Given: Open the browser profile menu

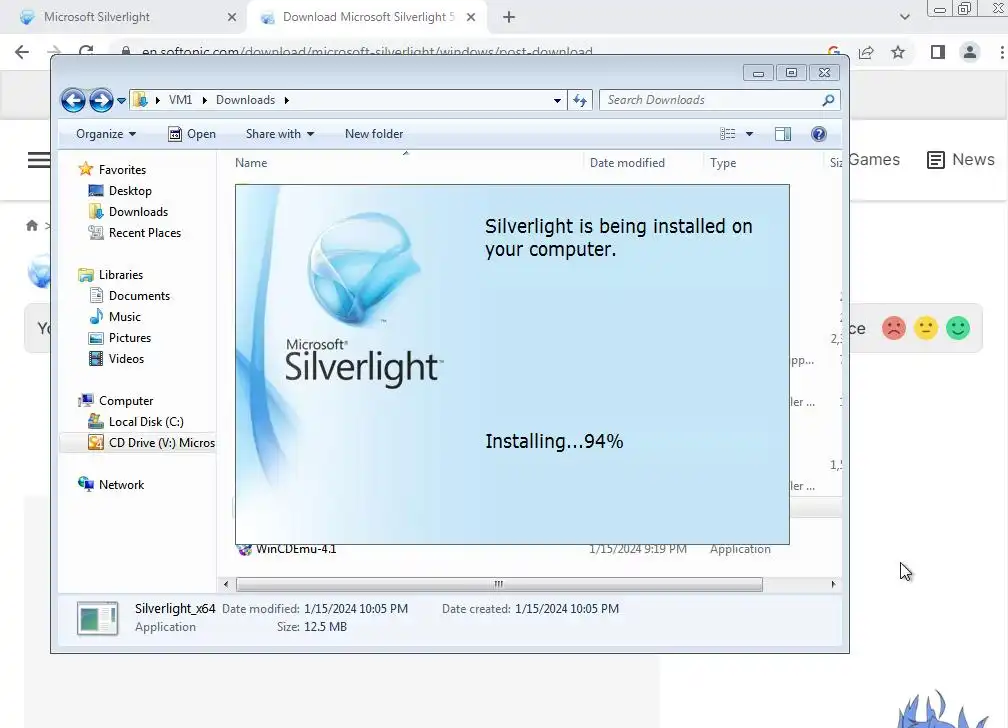Looking at the screenshot, I should 969,52.
